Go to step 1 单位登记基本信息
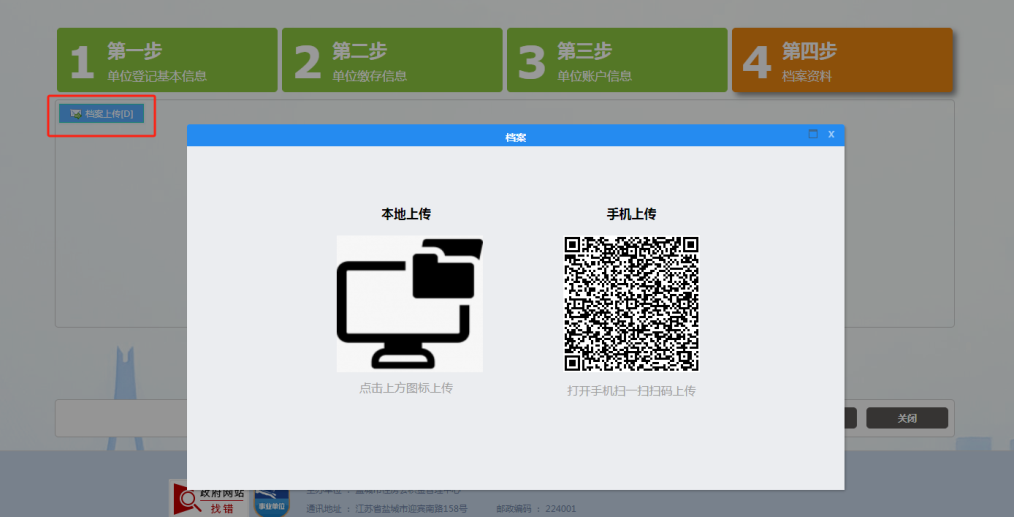The width and height of the screenshot is (1014, 517). pos(167,60)
